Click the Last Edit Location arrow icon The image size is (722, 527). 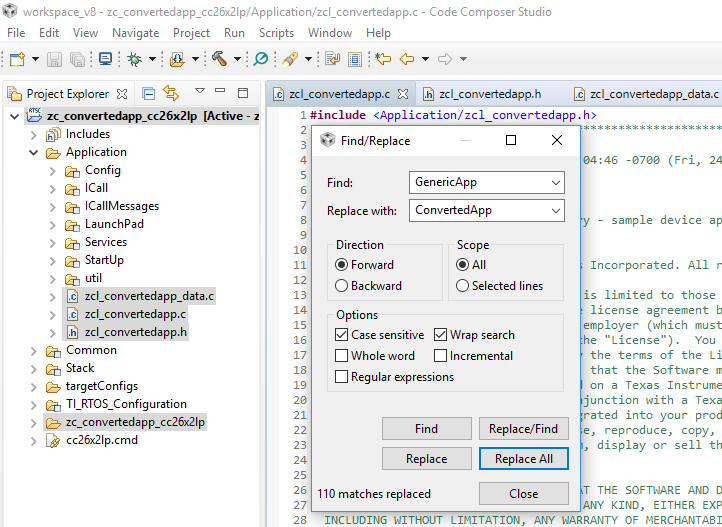pos(383,59)
